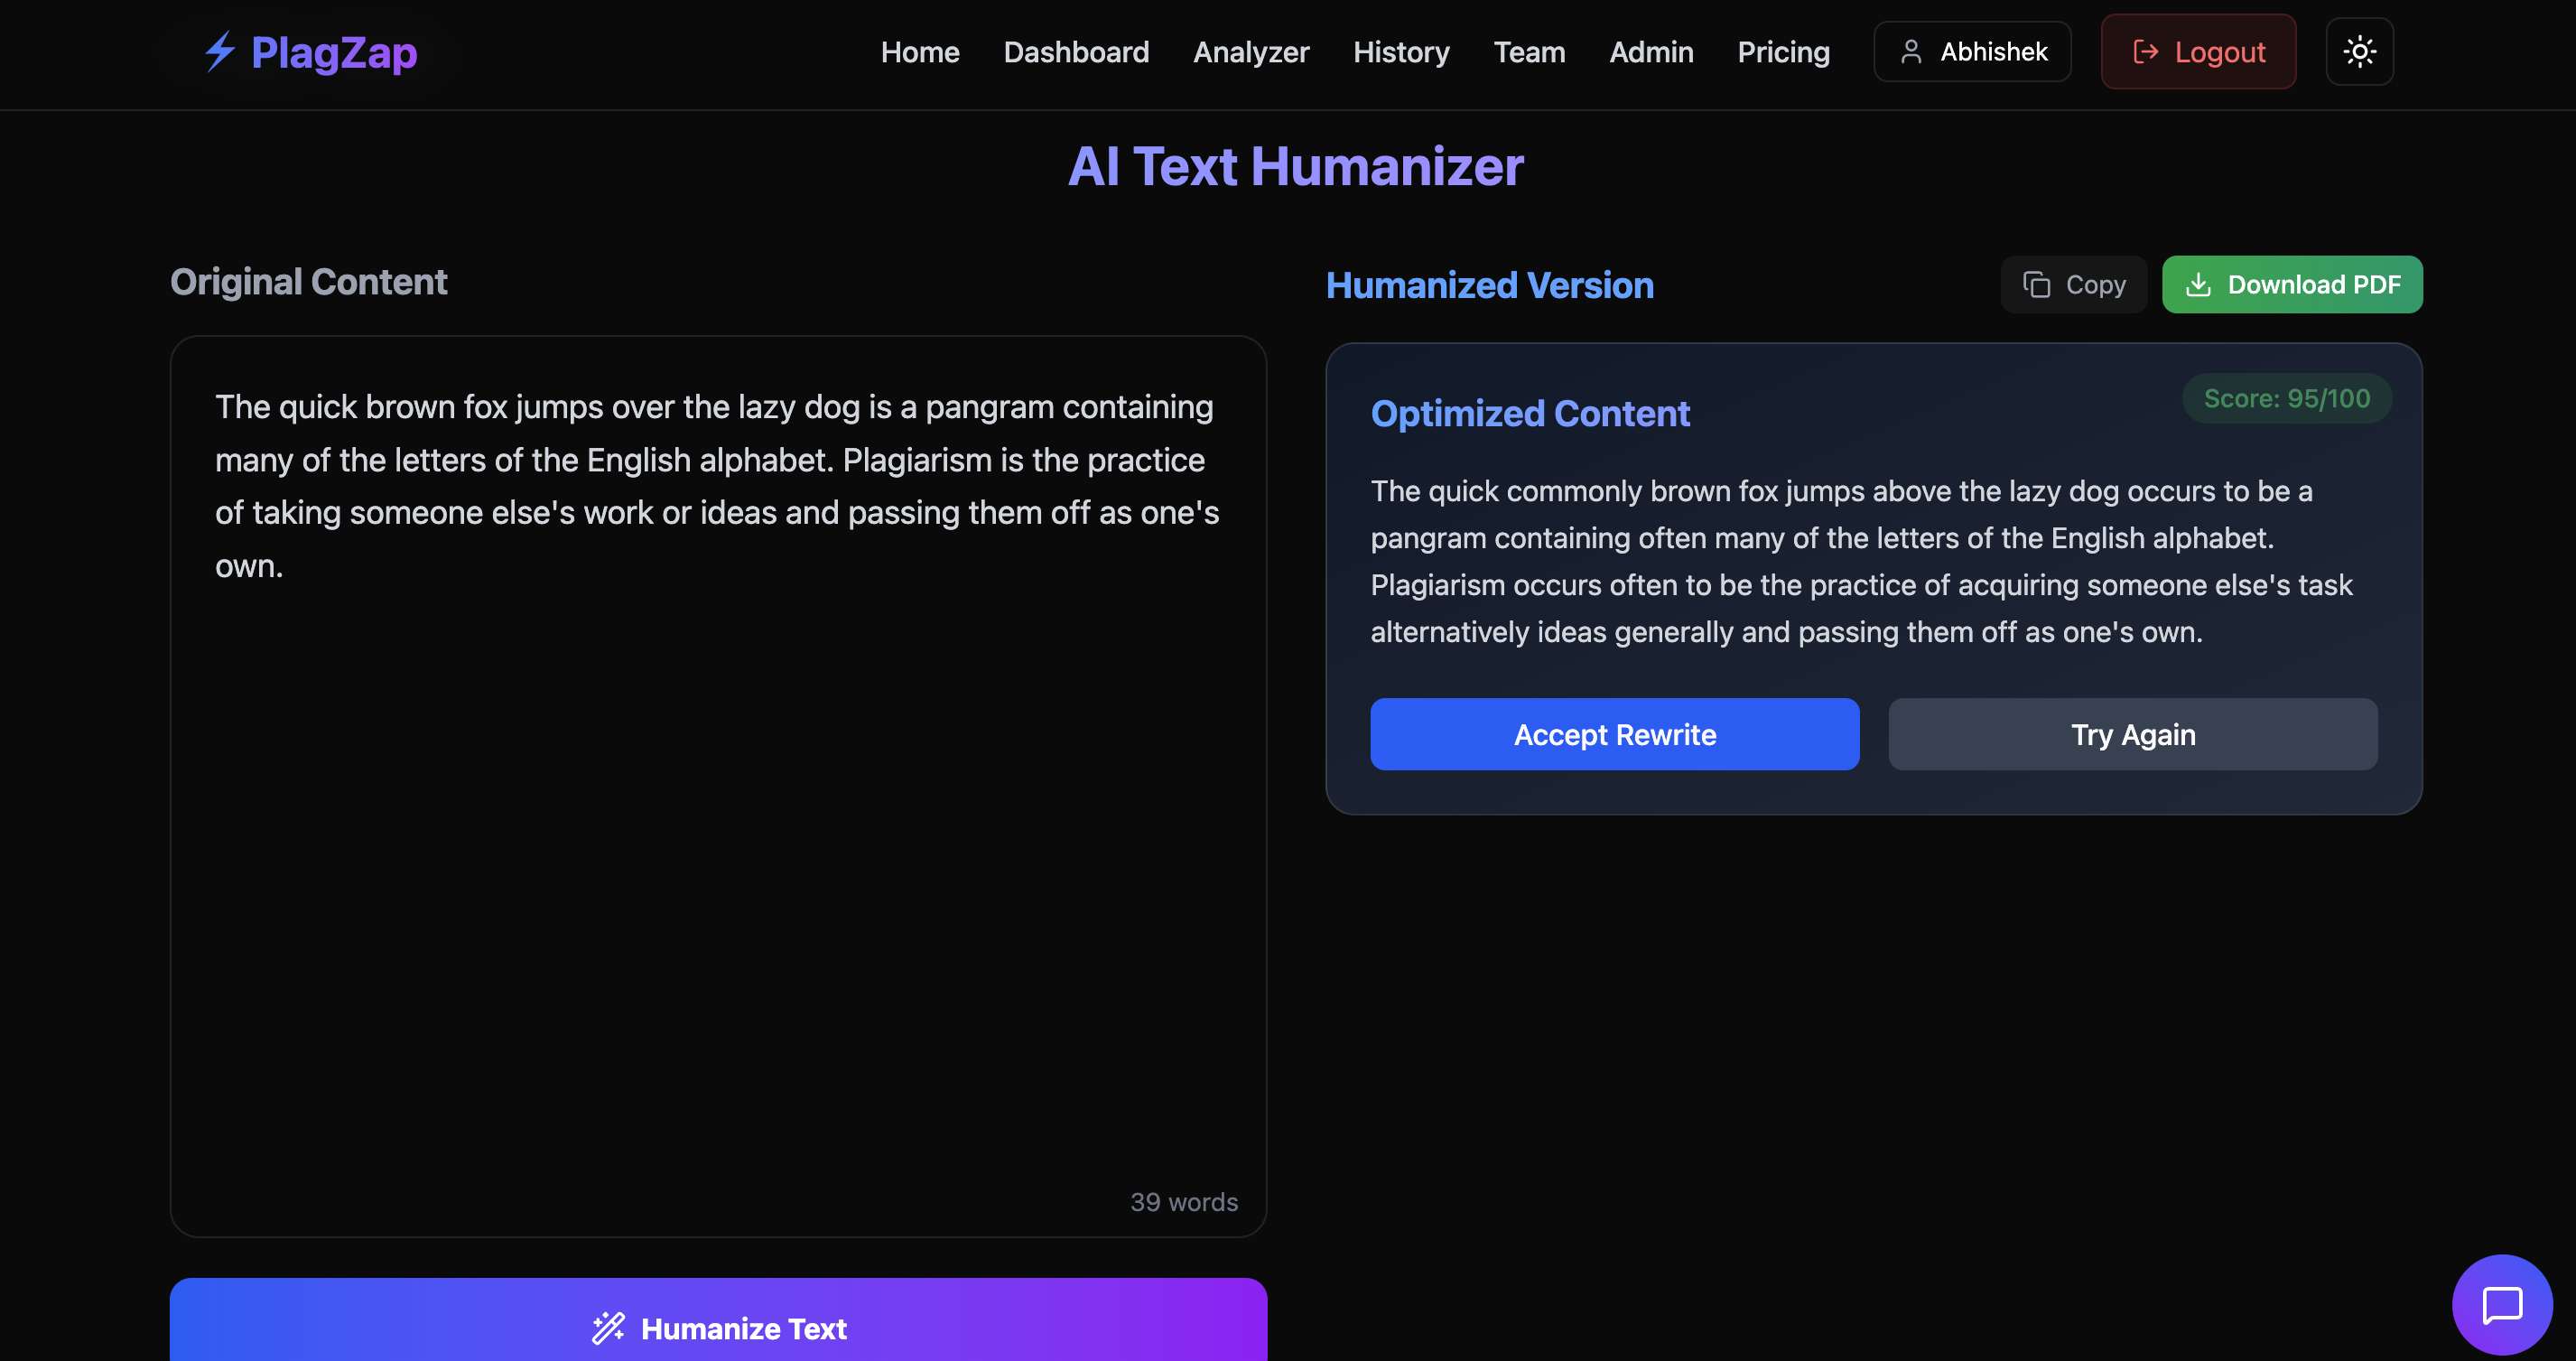Open the Team page

coord(1528,52)
